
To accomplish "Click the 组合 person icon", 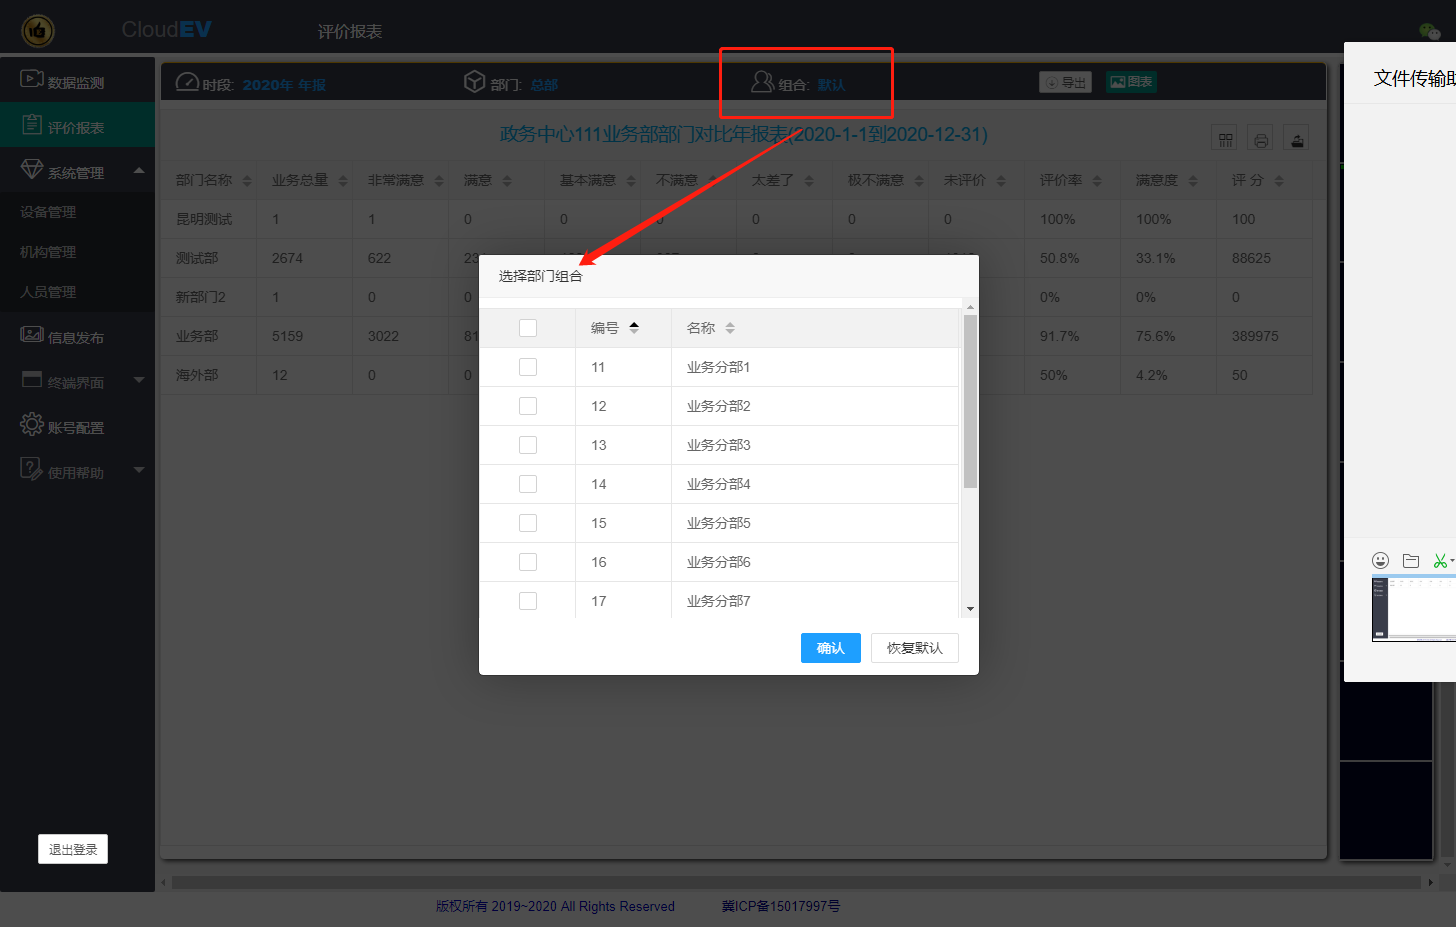I will pyautogui.click(x=763, y=81).
